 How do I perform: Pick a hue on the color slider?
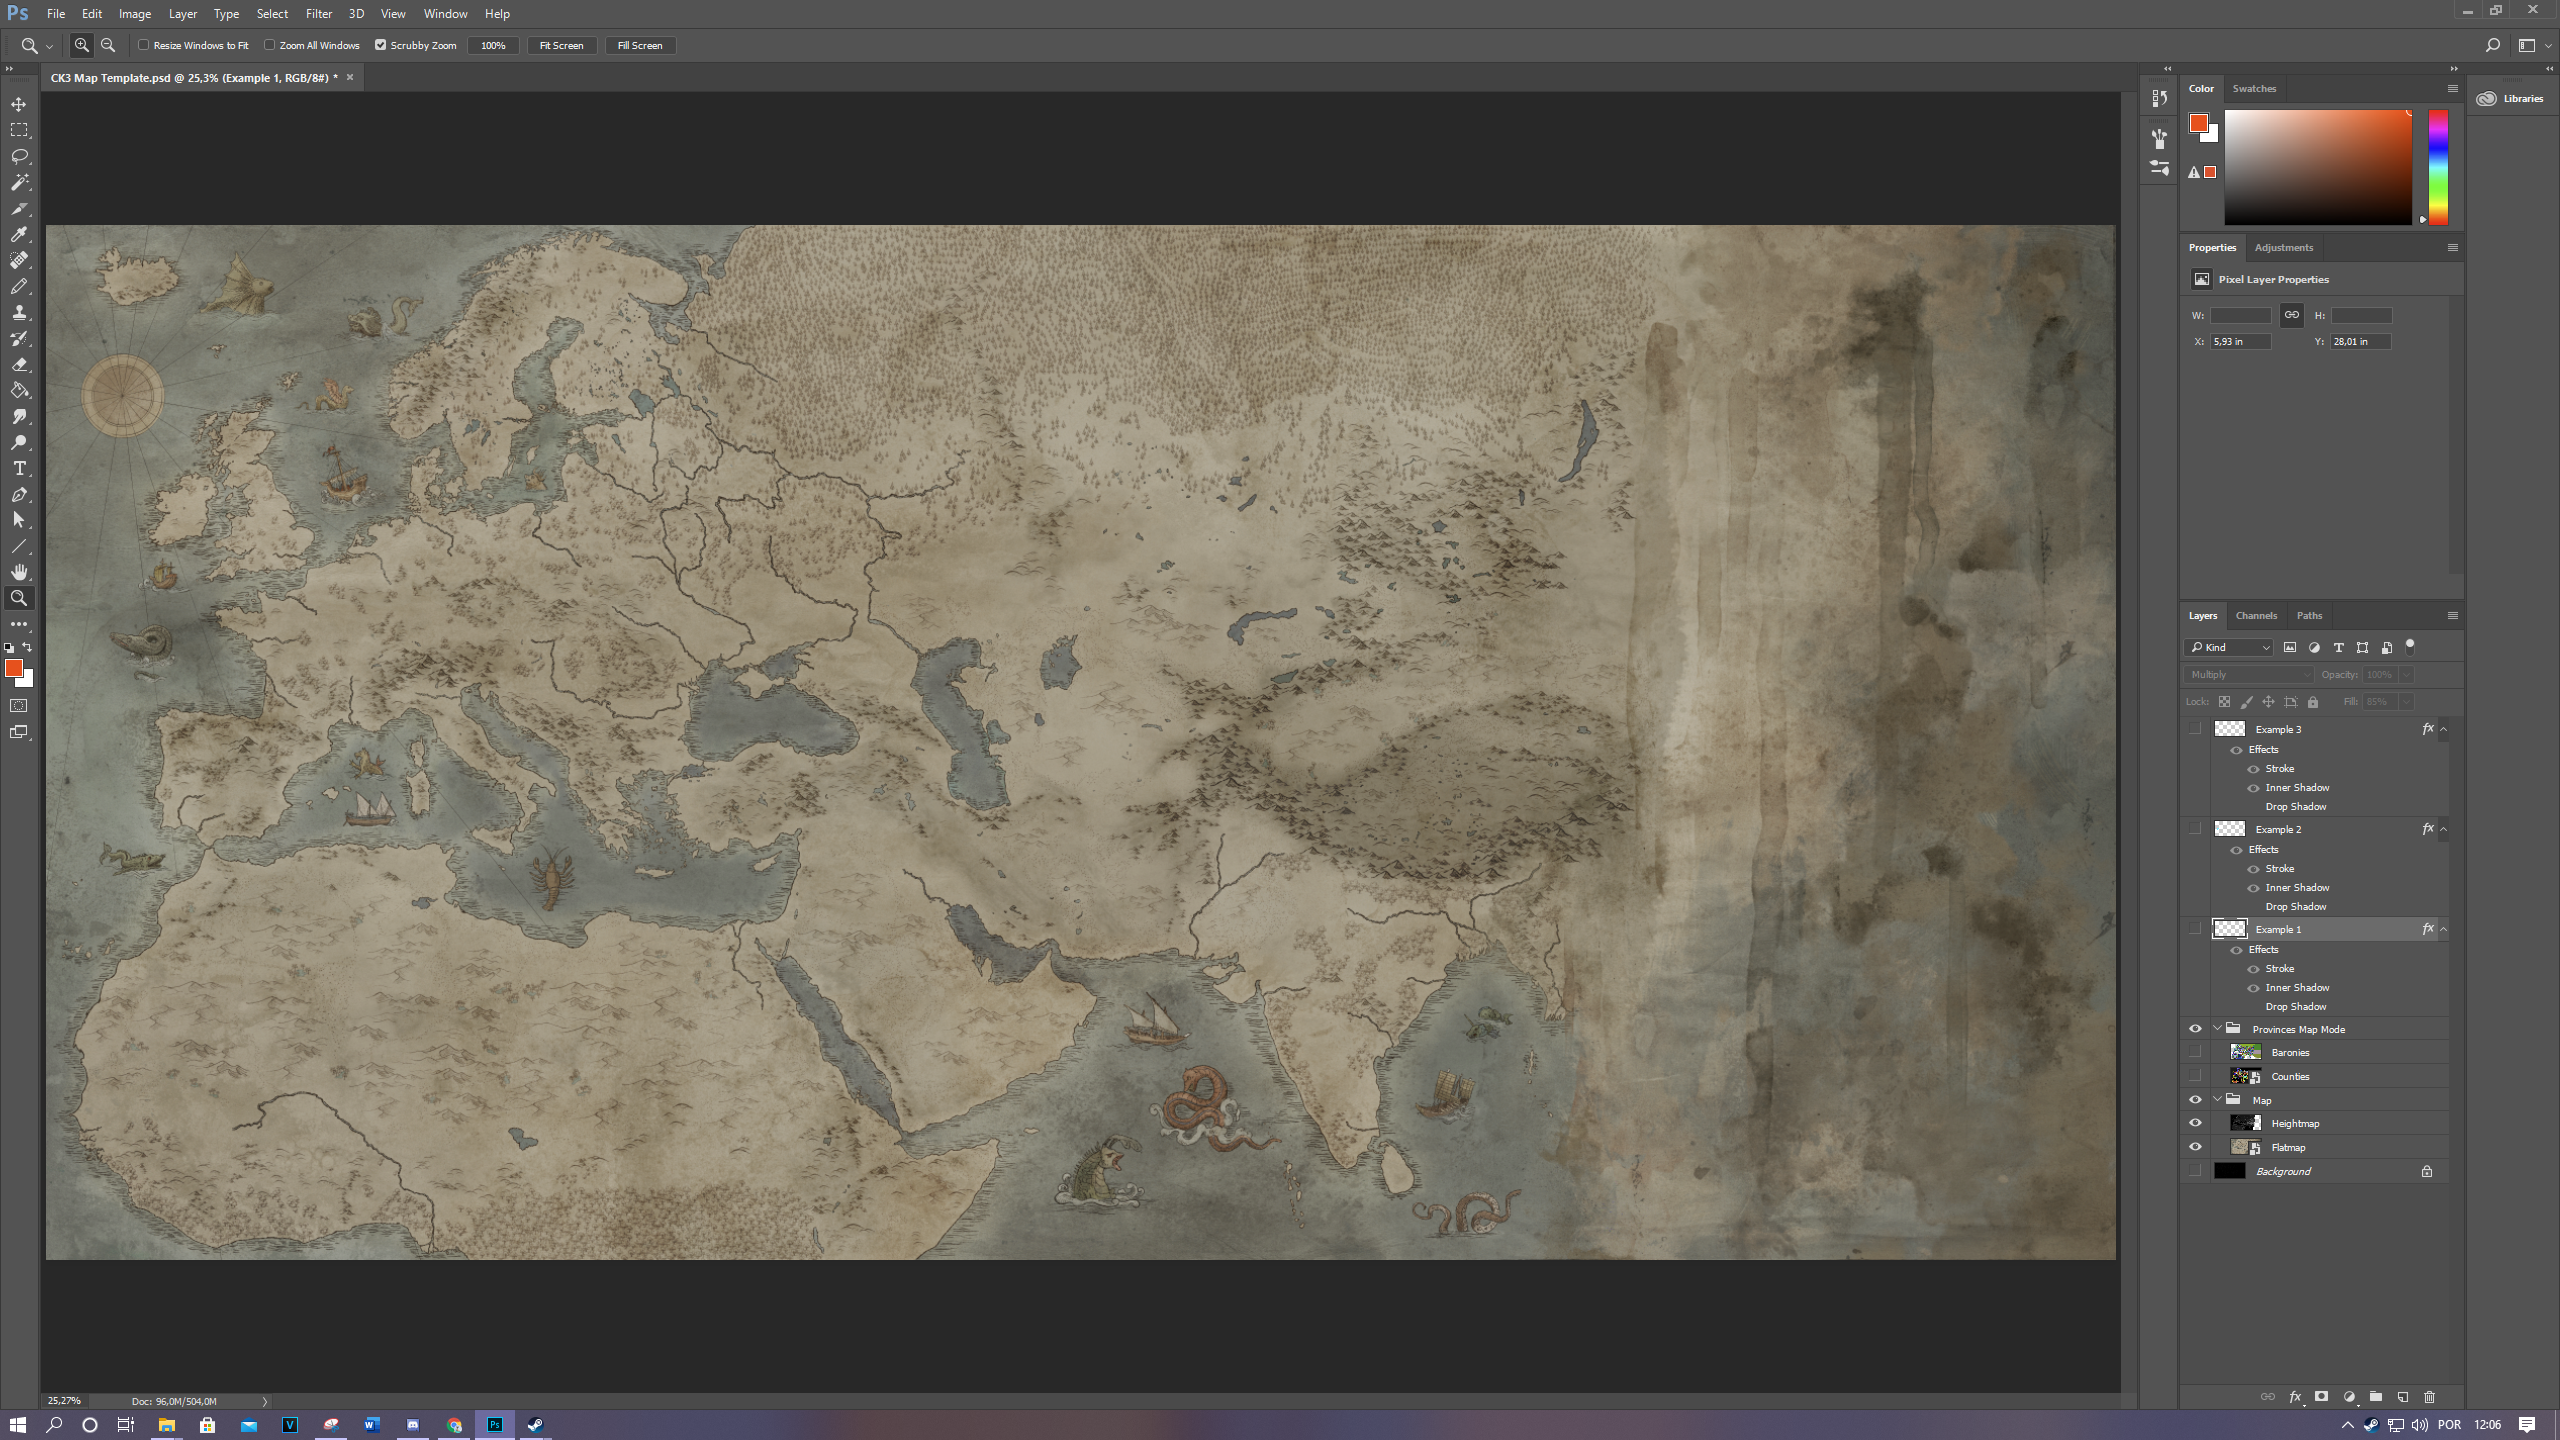point(2439,167)
